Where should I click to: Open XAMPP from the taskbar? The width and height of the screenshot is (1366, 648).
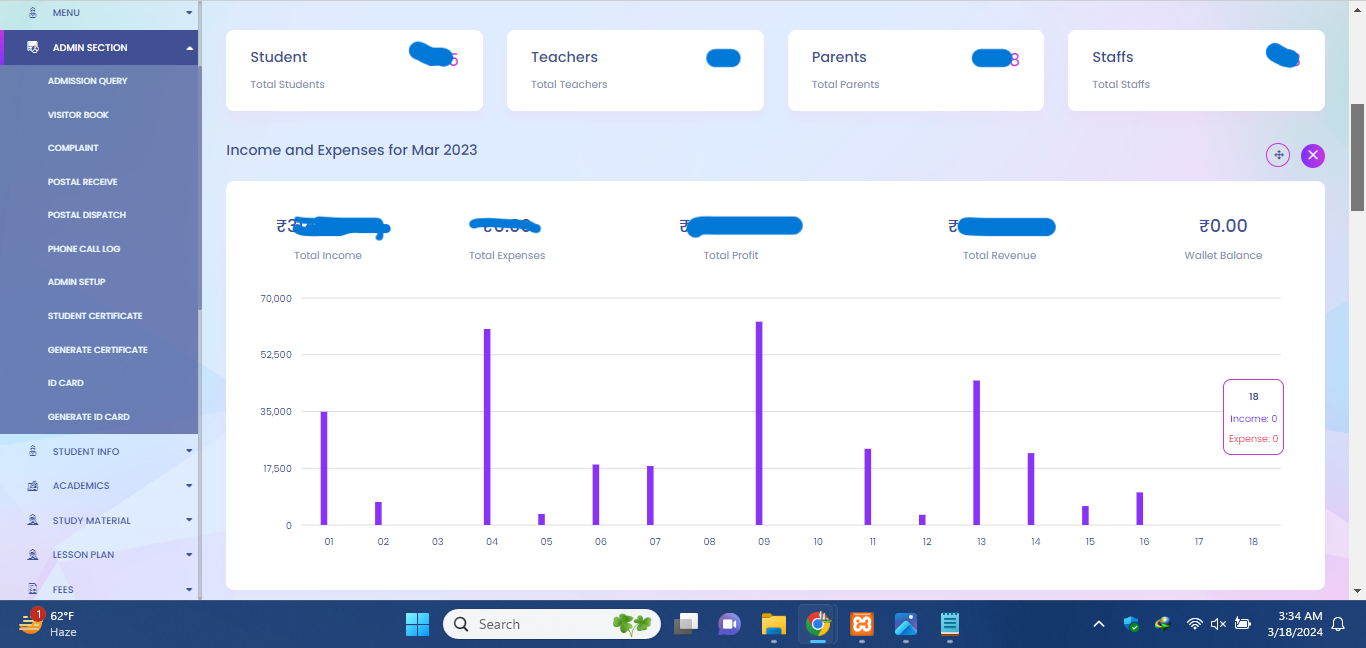coord(861,624)
